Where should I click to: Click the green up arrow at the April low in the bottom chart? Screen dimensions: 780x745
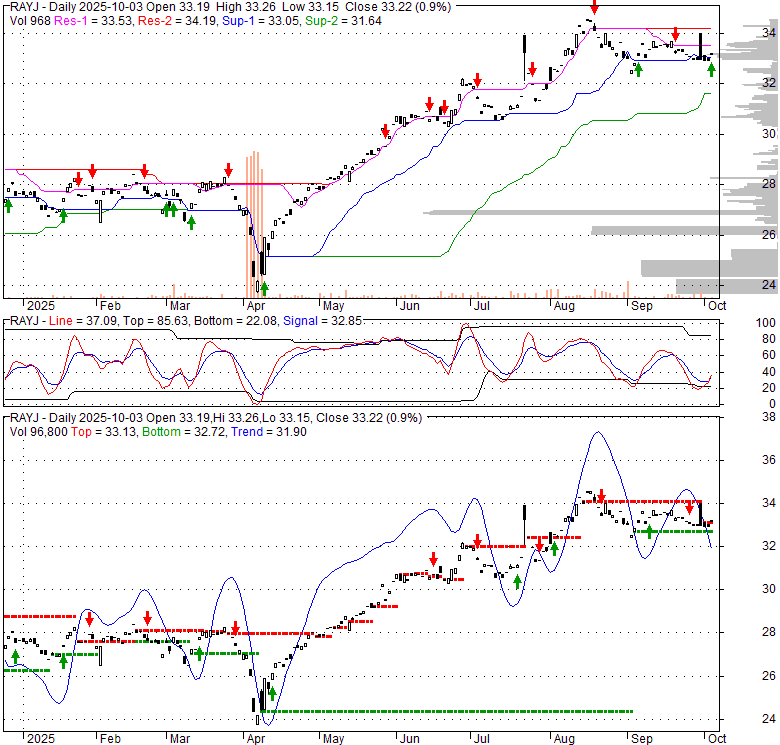(271, 693)
